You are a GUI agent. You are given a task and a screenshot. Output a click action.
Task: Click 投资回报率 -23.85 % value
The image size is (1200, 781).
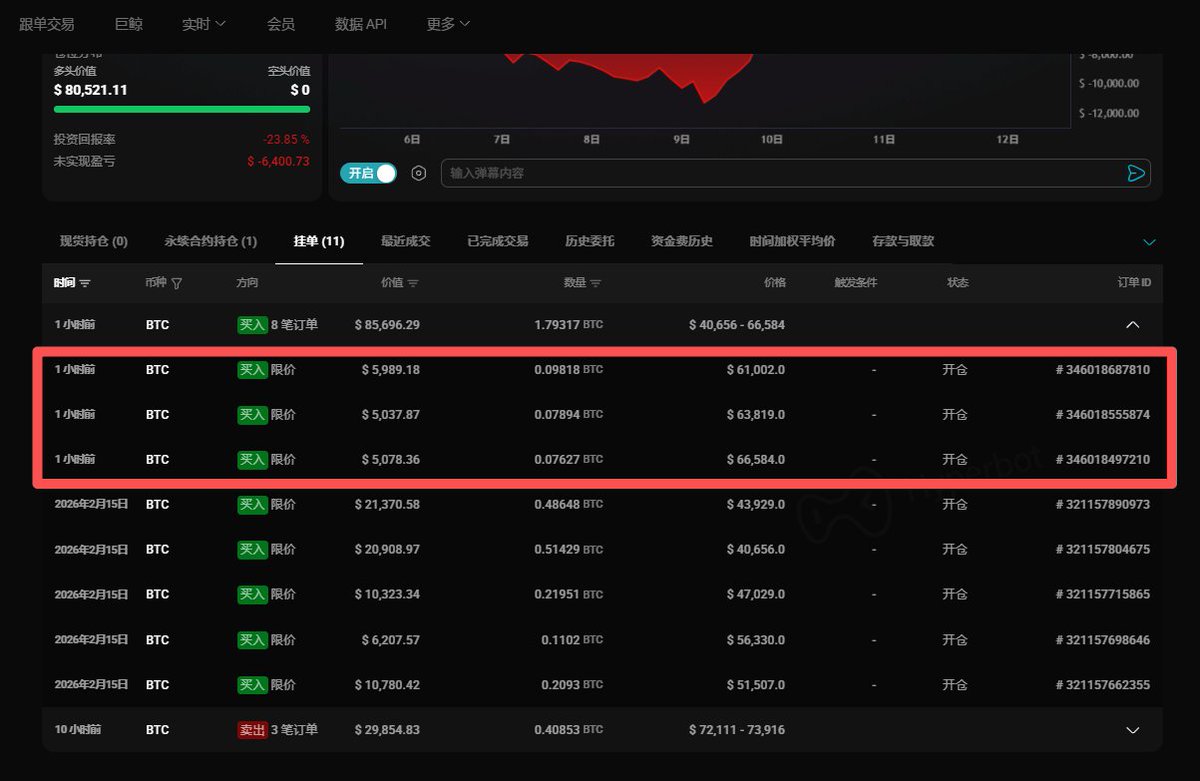pos(285,140)
